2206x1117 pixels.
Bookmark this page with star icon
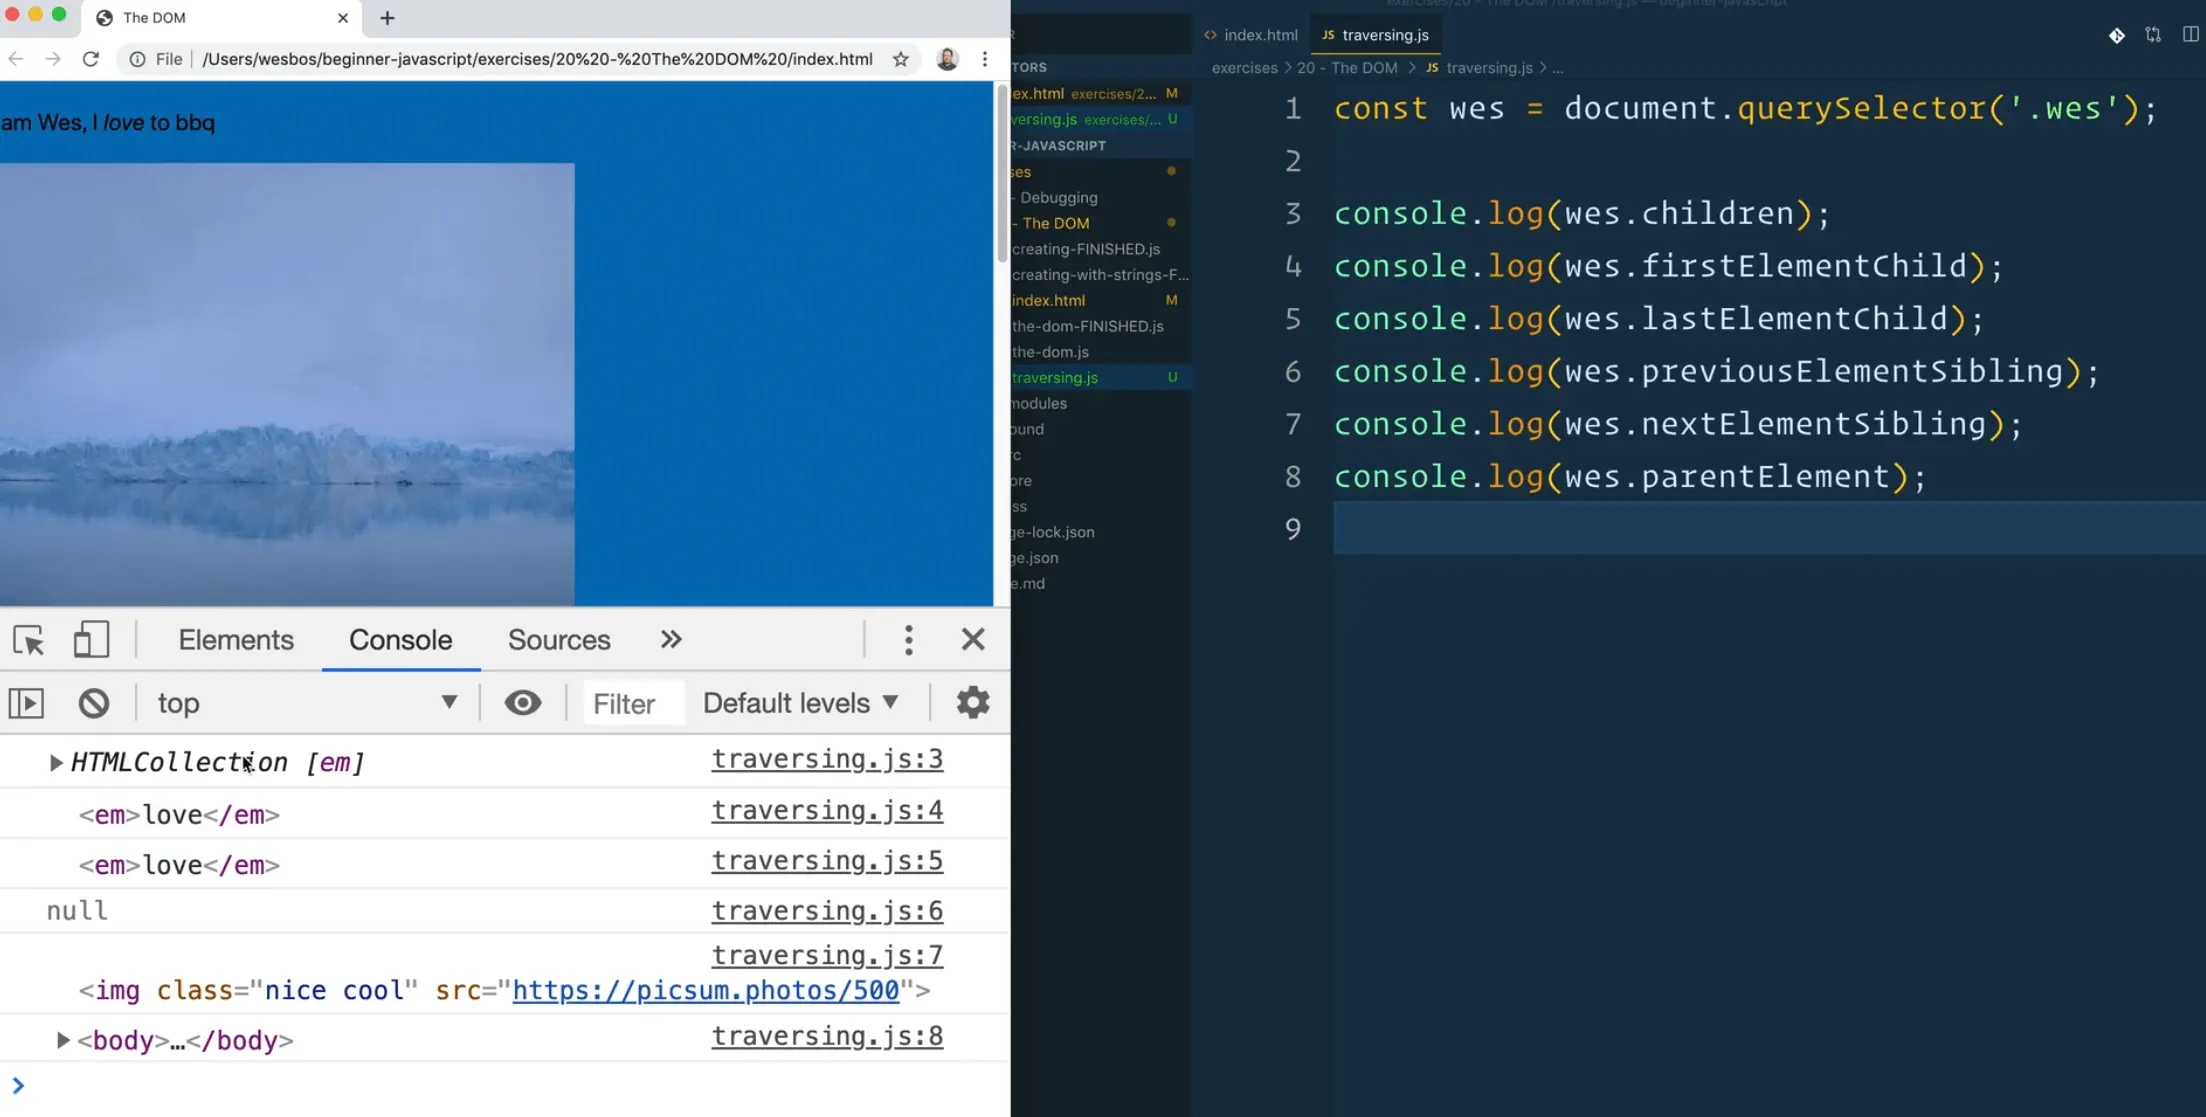[900, 59]
